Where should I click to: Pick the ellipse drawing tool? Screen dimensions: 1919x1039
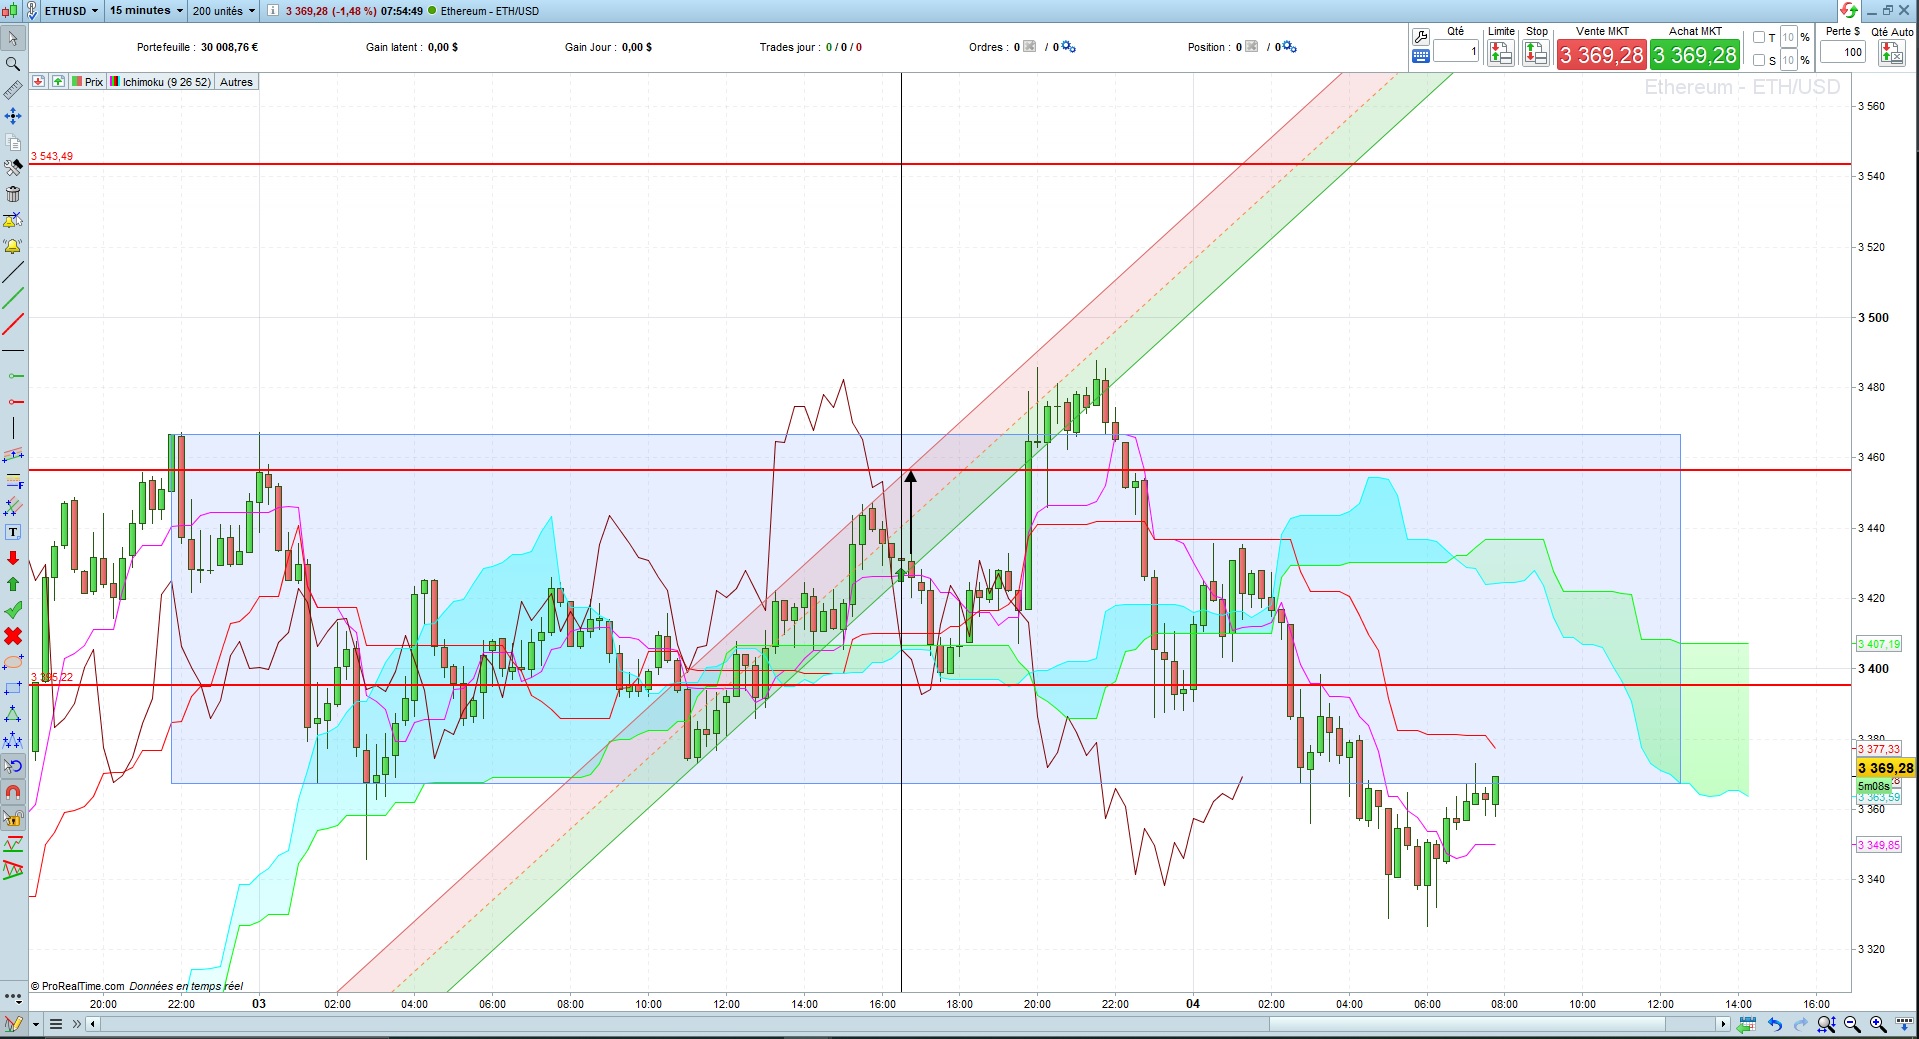click(x=13, y=662)
